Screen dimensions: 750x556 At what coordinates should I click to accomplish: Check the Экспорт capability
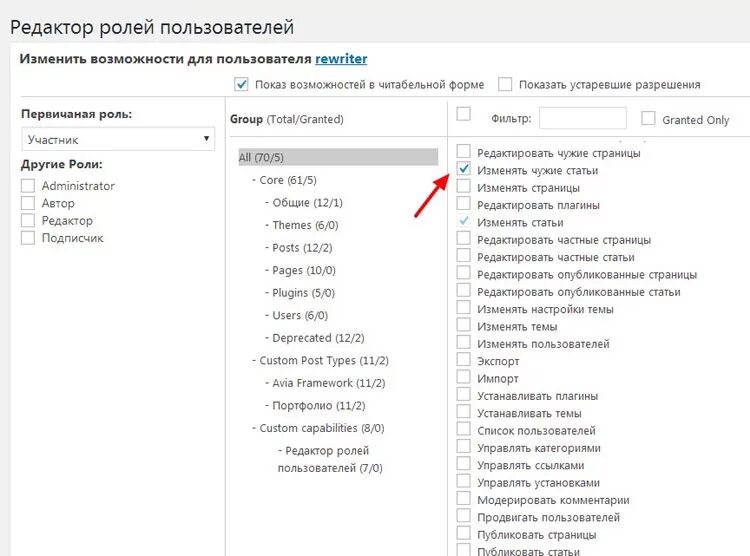click(x=463, y=359)
